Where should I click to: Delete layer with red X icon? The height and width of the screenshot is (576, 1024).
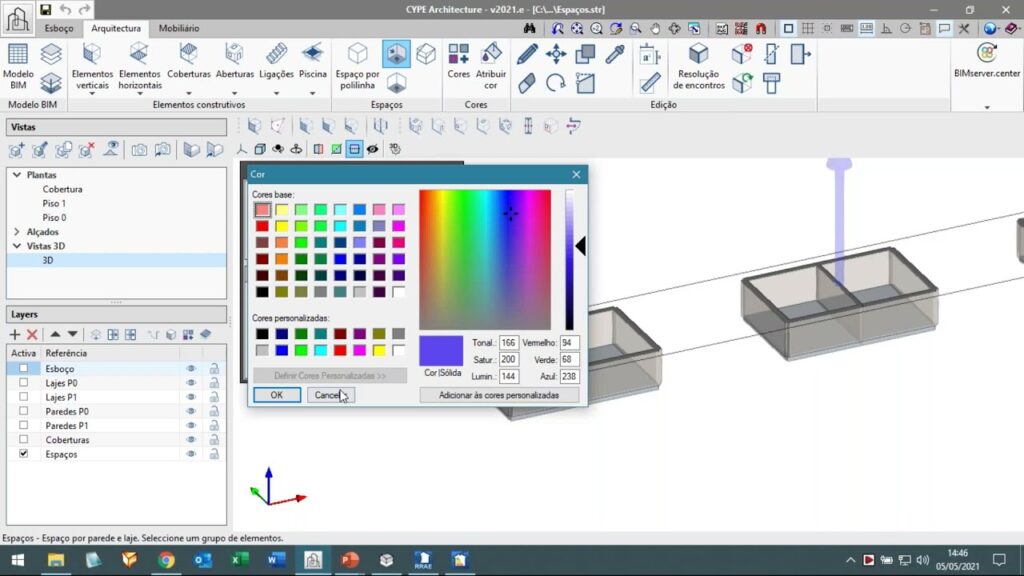click(32, 334)
